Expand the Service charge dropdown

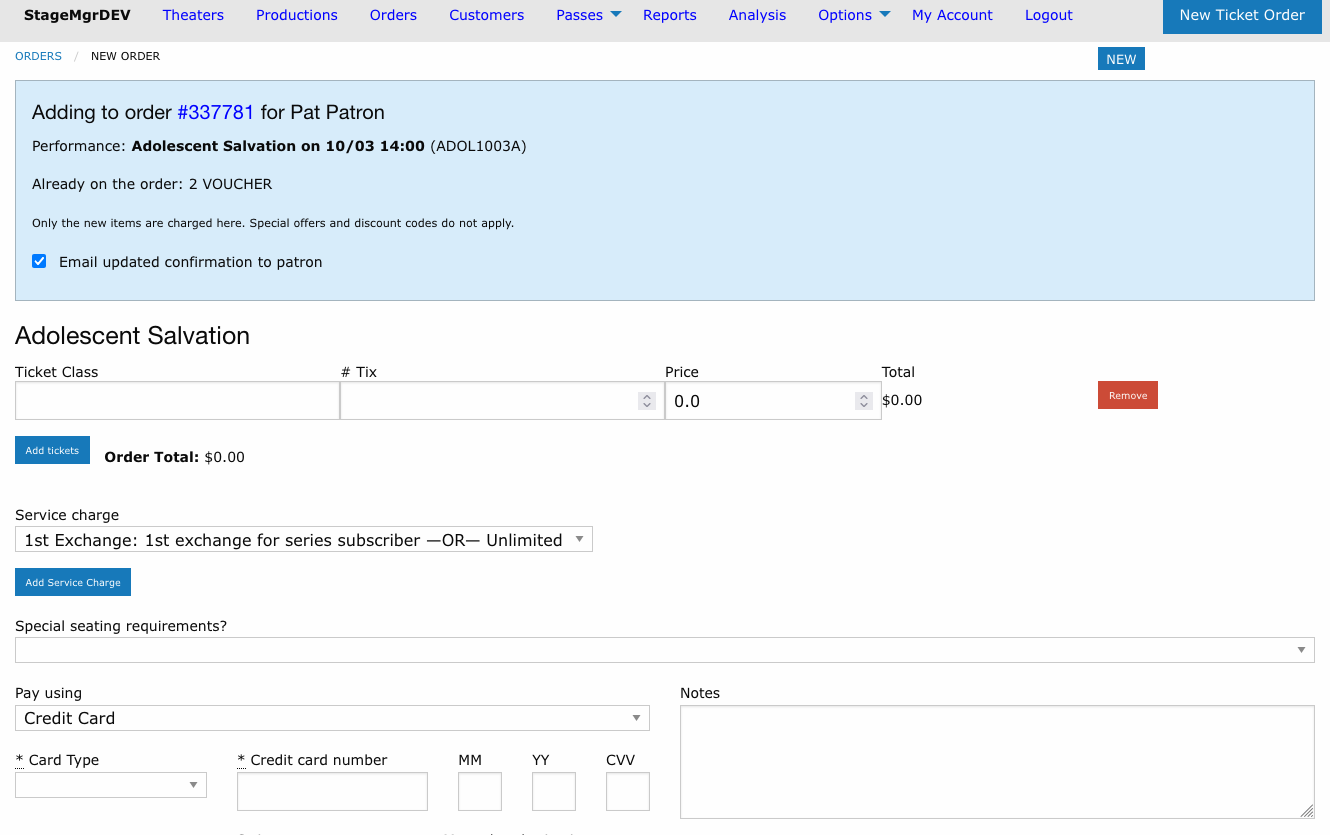coord(304,540)
